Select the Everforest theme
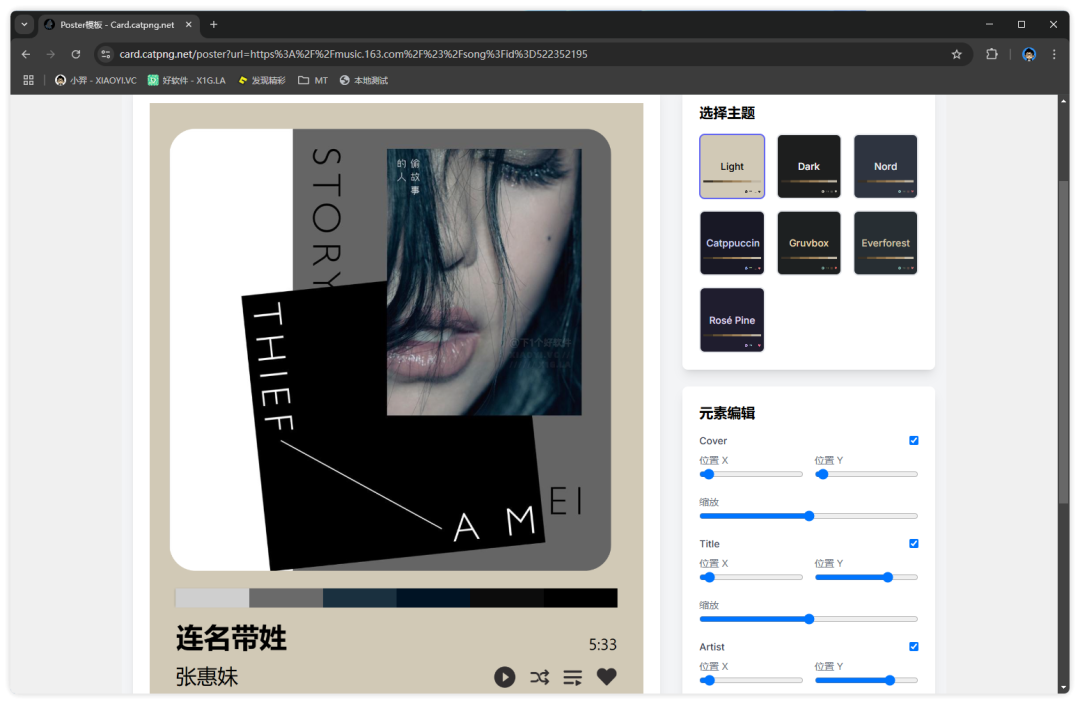The width and height of the screenshot is (1080, 704). coord(885,243)
